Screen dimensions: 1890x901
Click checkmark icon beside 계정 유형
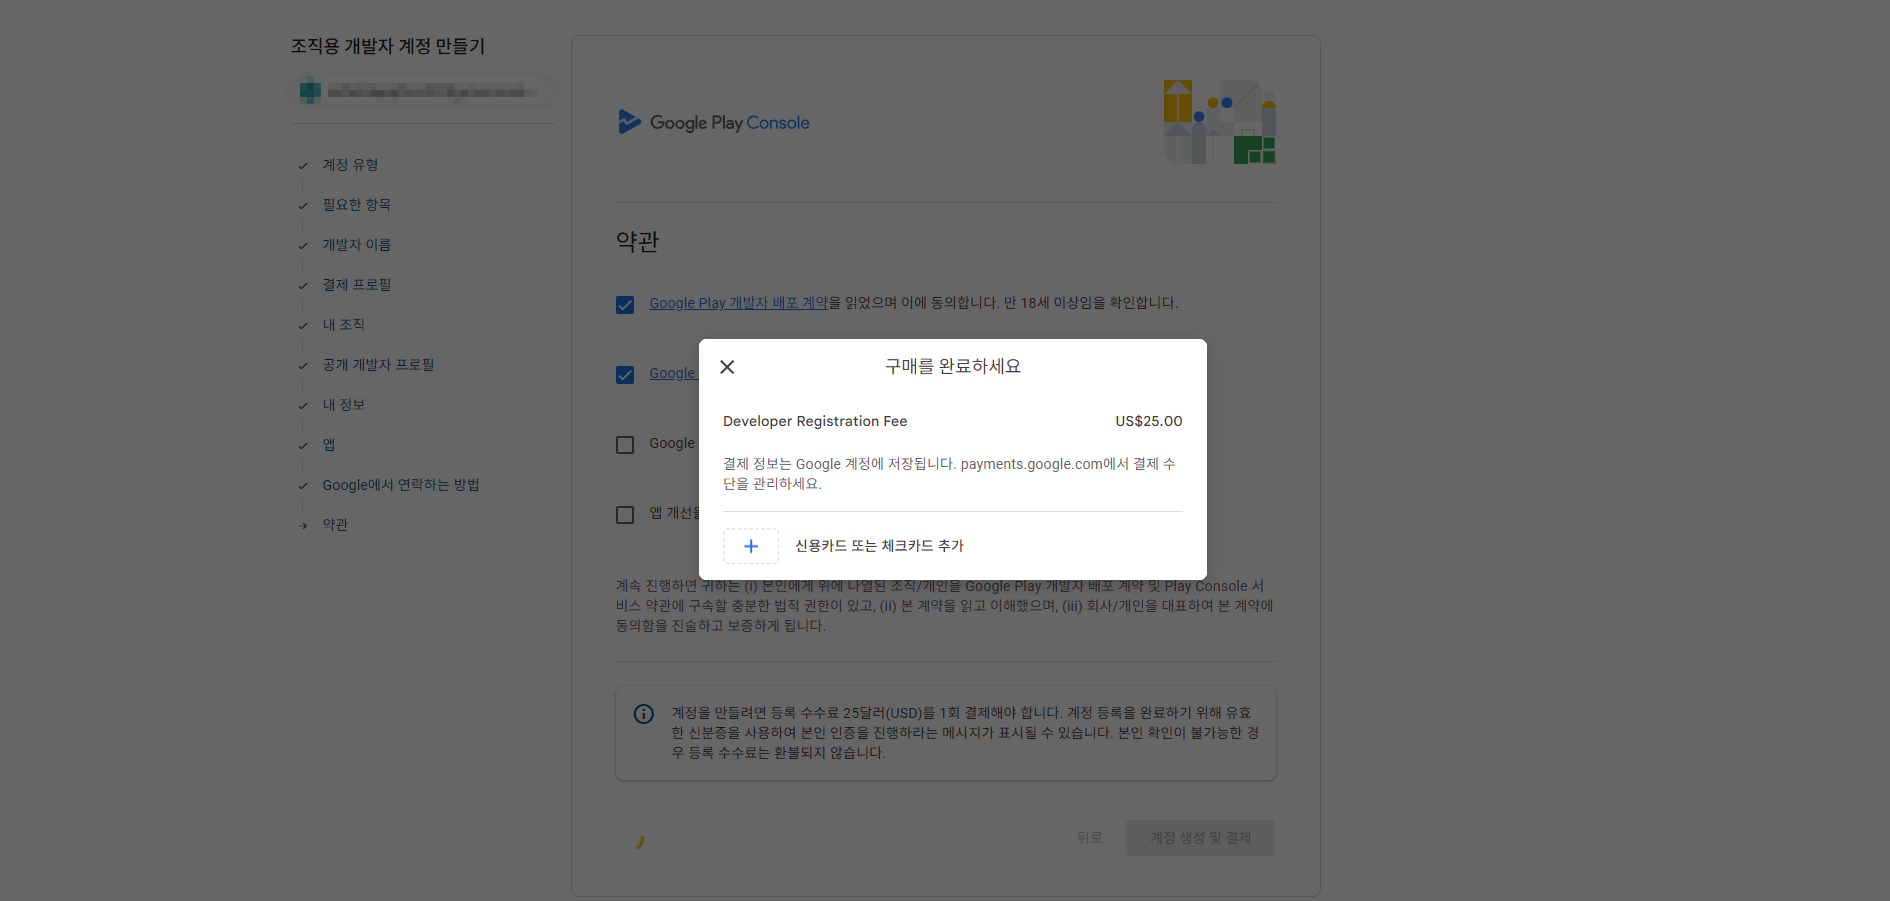tap(303, 166)
